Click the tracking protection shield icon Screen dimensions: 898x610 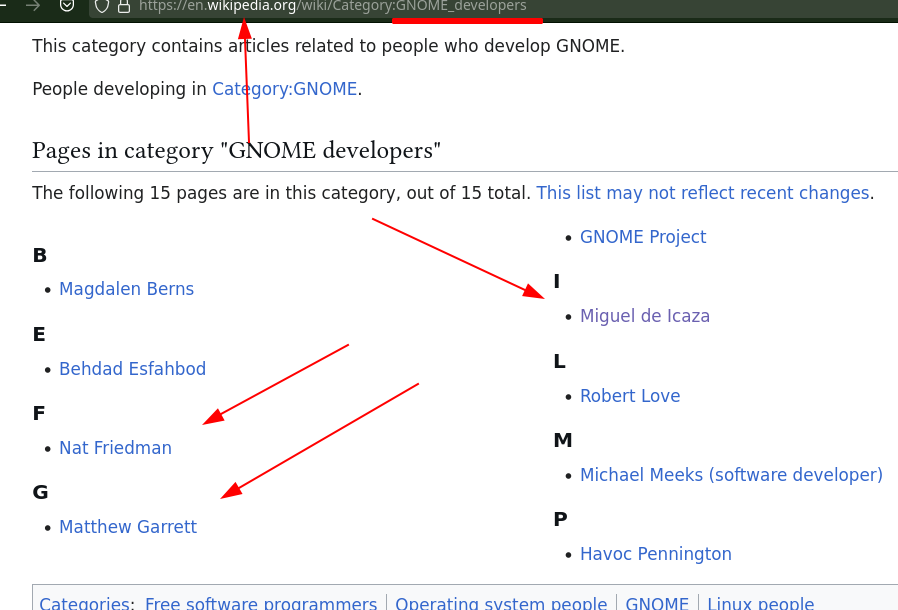(x=102, y=6)
